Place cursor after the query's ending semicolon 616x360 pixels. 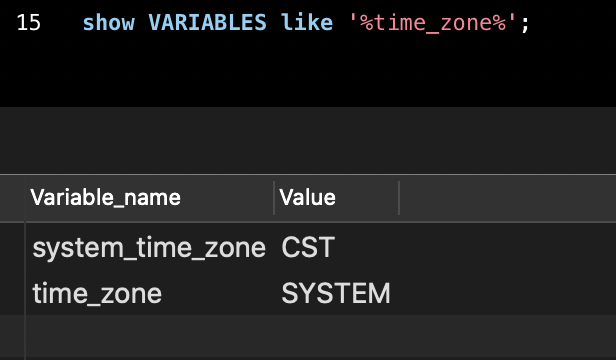[531, 22]
